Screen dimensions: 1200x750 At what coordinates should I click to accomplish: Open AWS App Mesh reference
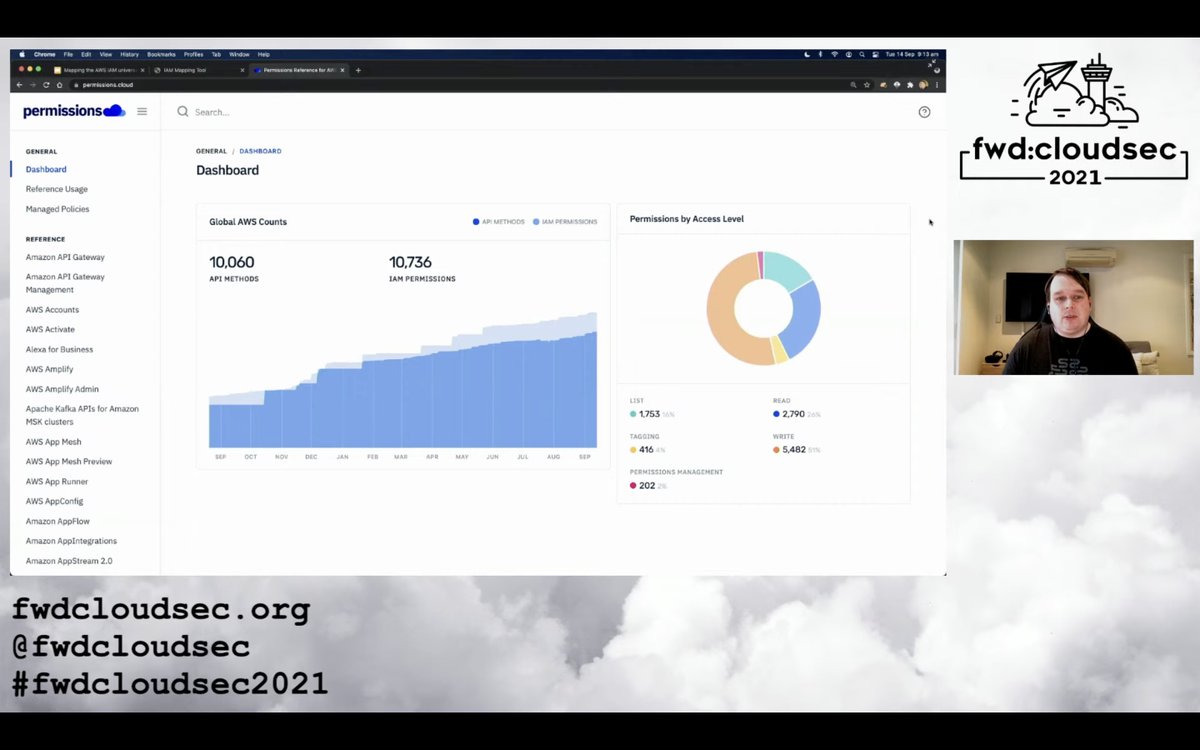pyautogui.click(x=54, y=442)
